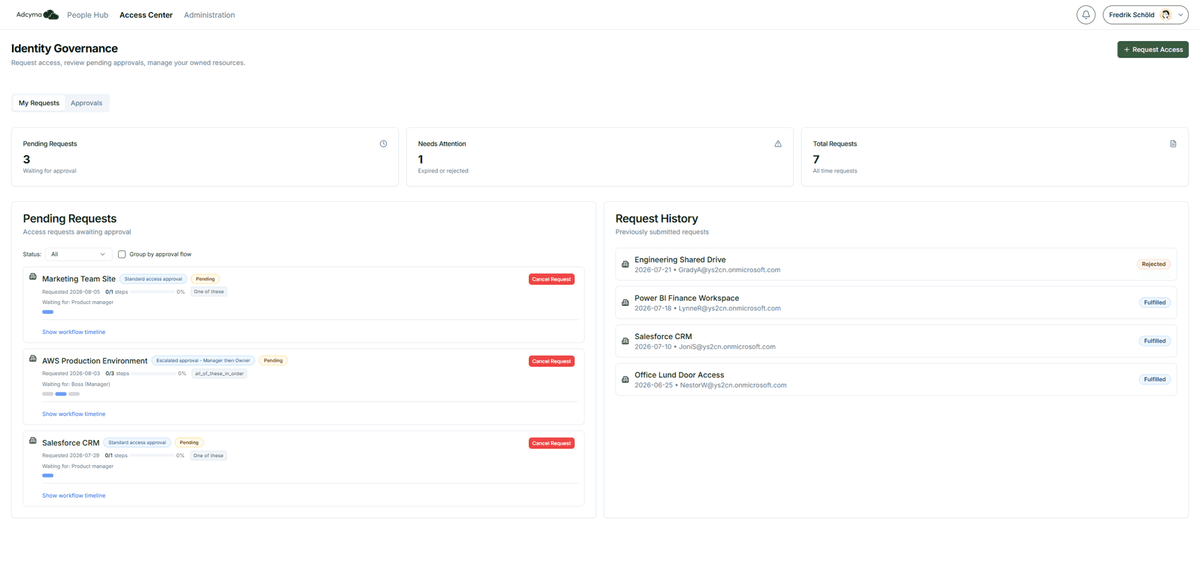Cancel the AWS Production Environment request
The image size is (1200, 585).
[x=552, y=361]
